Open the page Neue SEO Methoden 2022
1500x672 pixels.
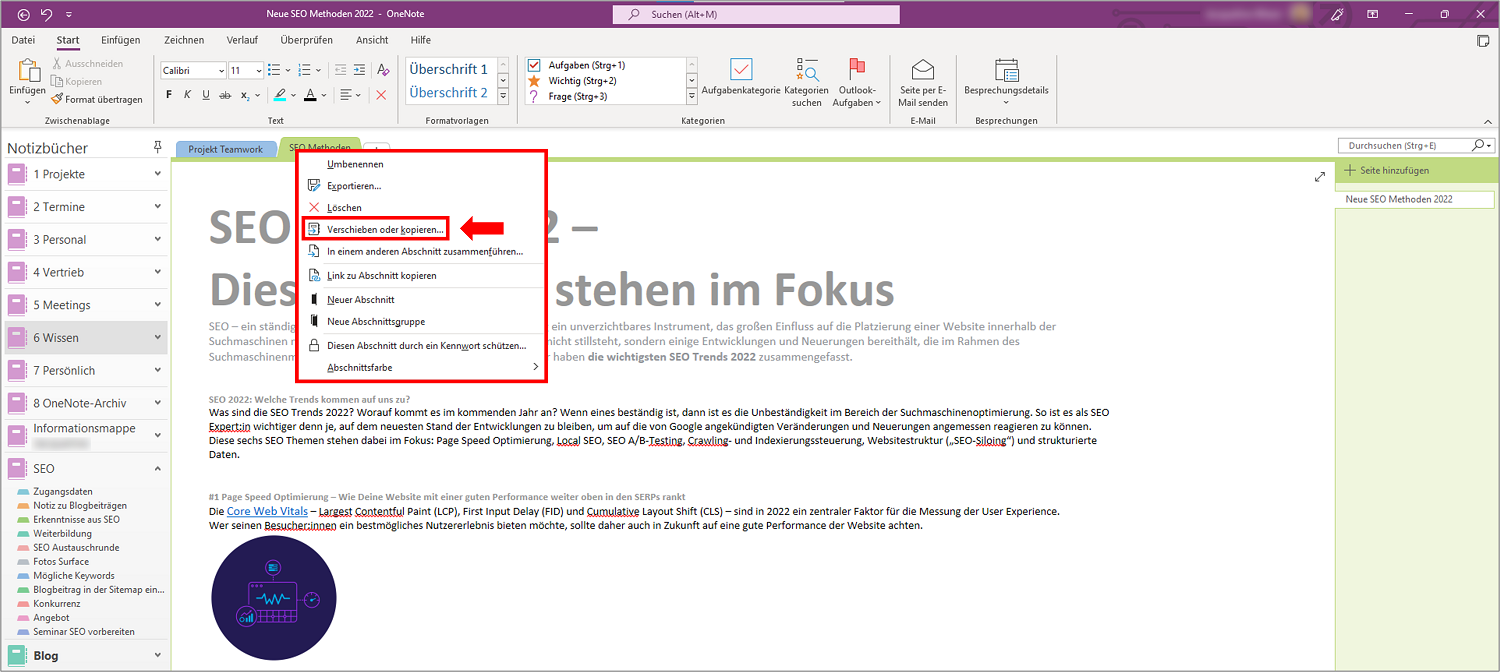[1415, 200]
